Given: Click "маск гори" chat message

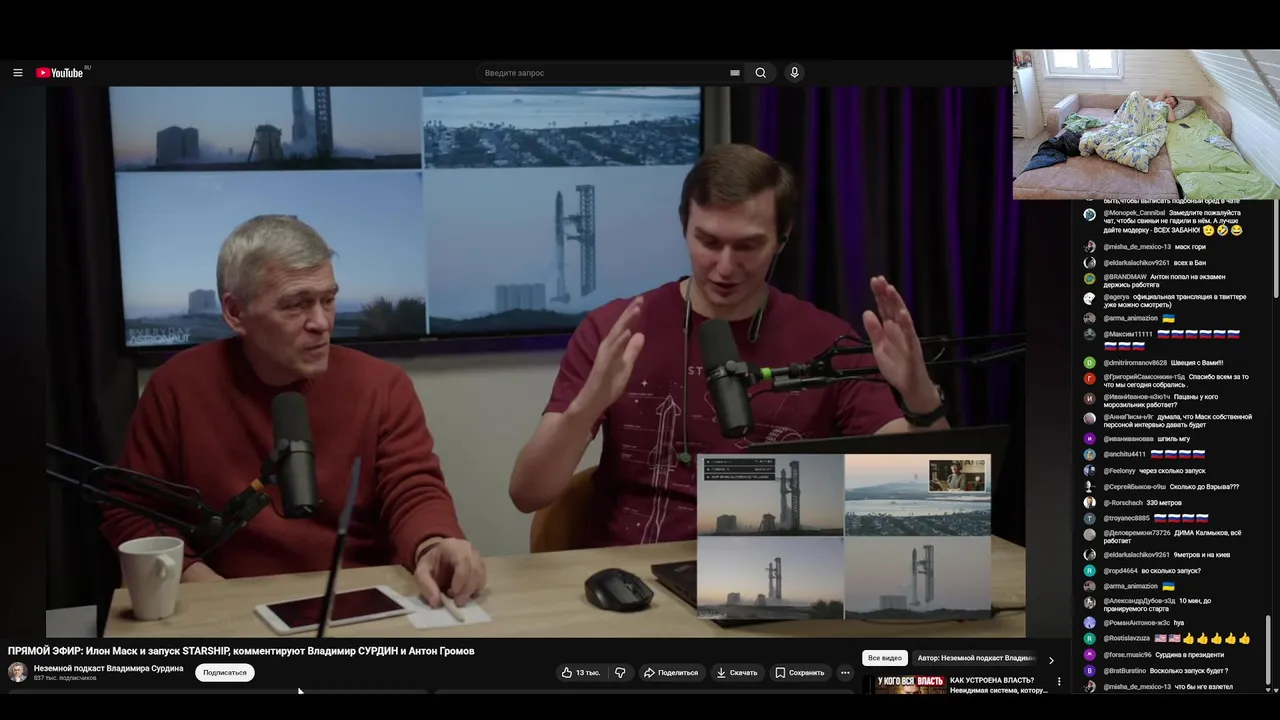Looking at the screenshot, I should [1190, 247].
